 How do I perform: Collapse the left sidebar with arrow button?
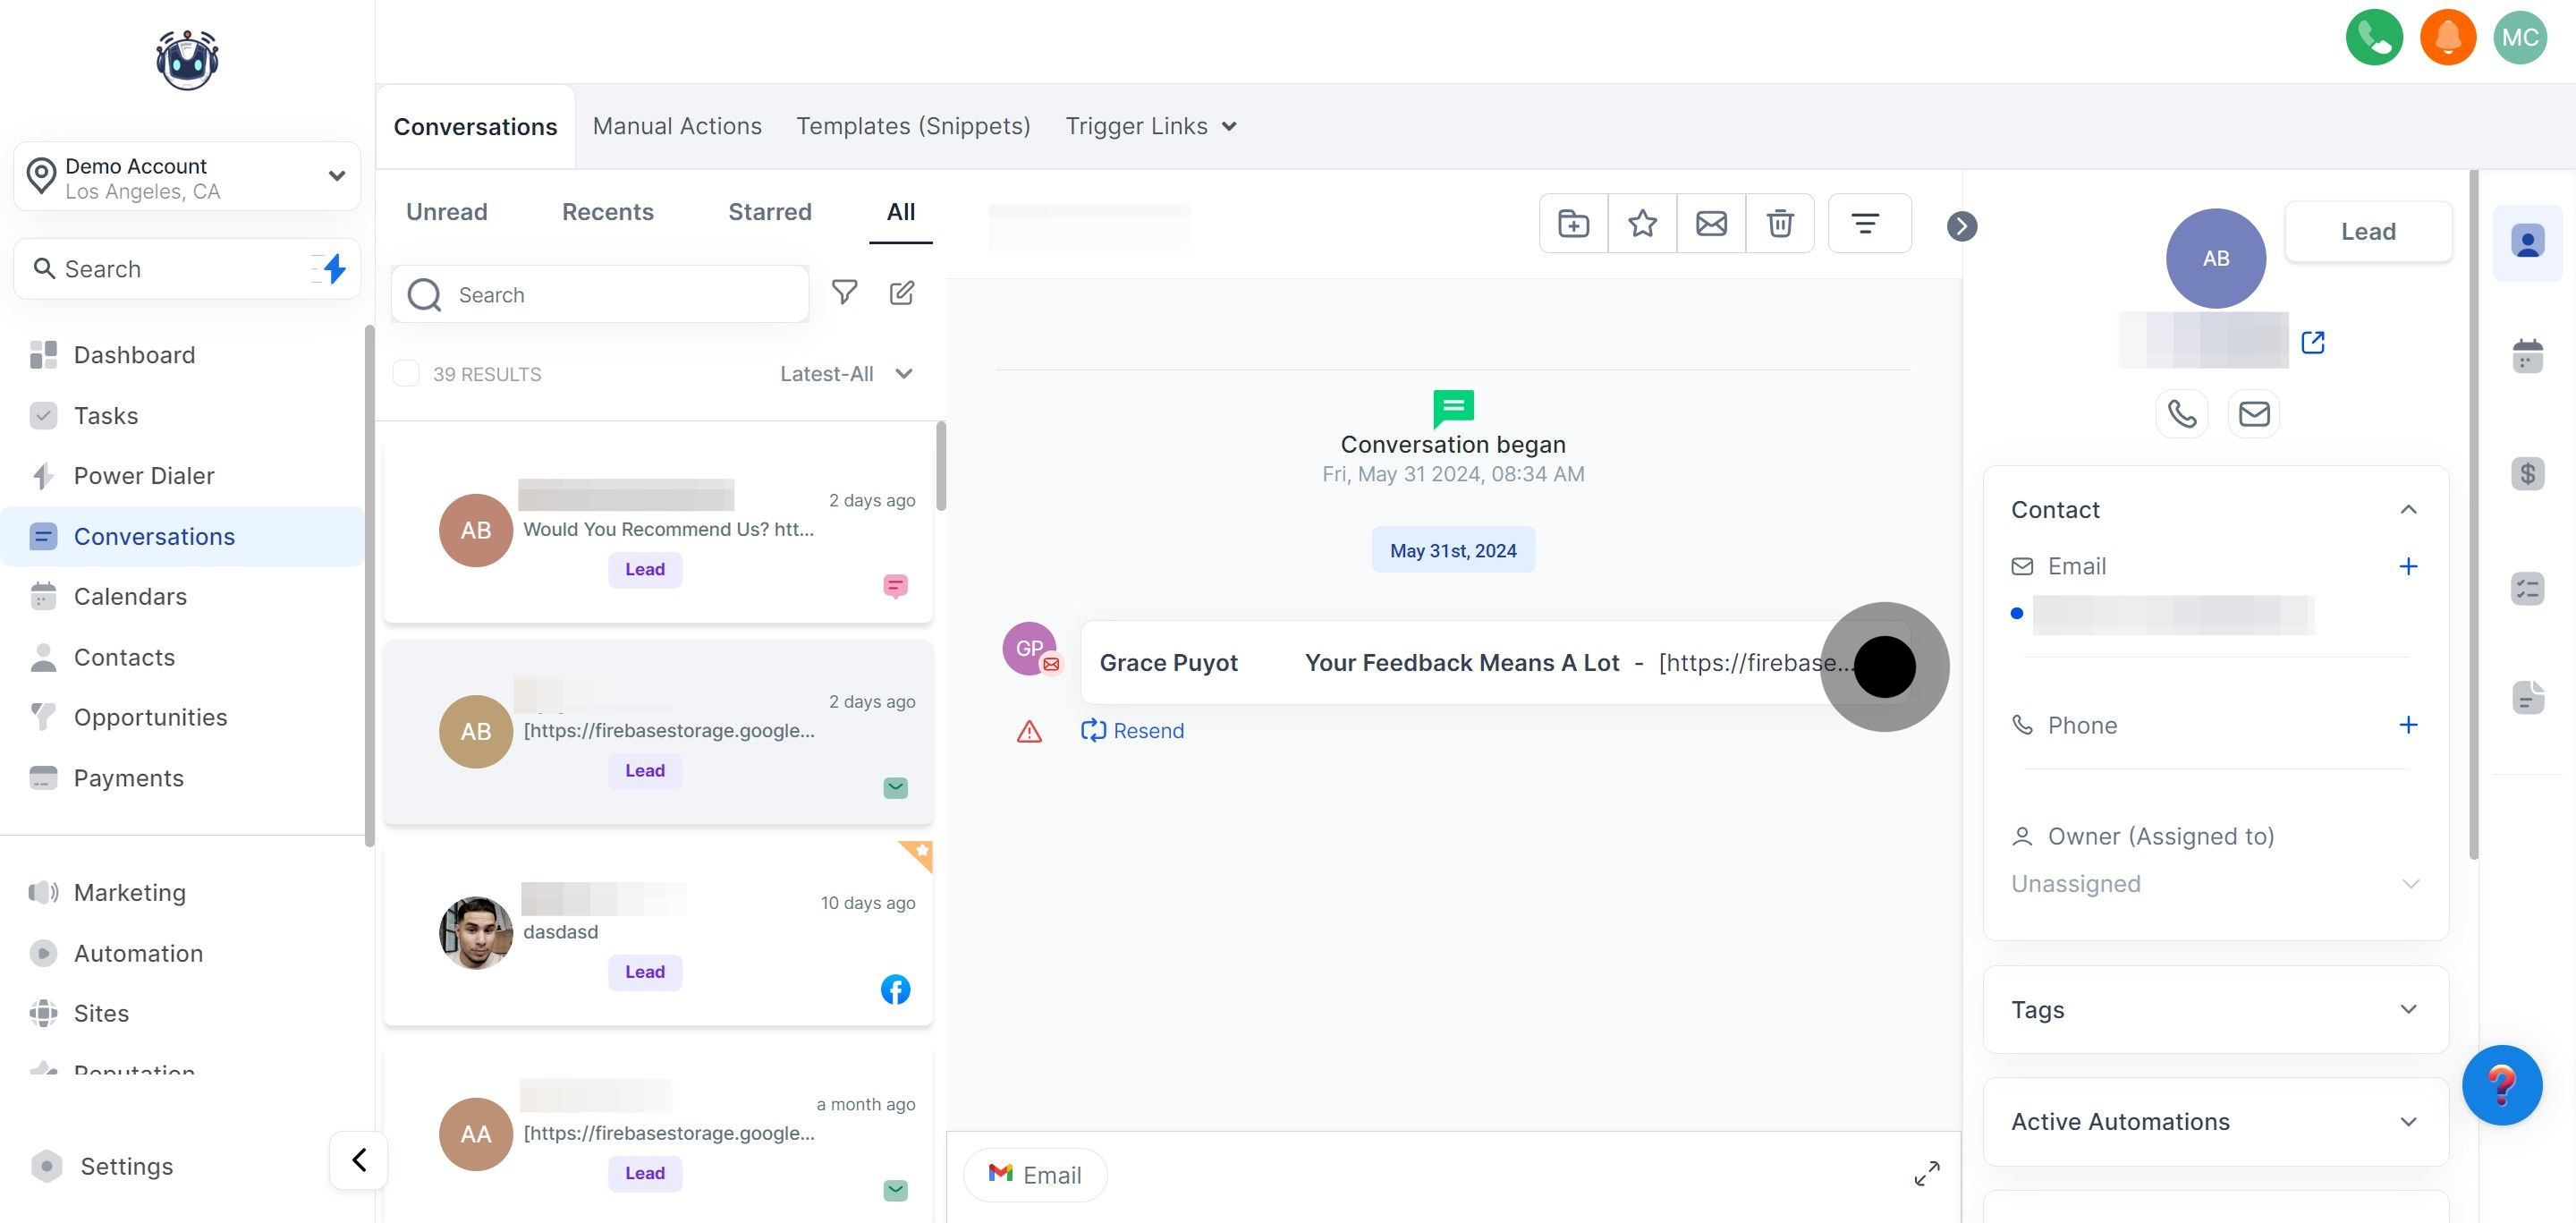coord(358,1159)
